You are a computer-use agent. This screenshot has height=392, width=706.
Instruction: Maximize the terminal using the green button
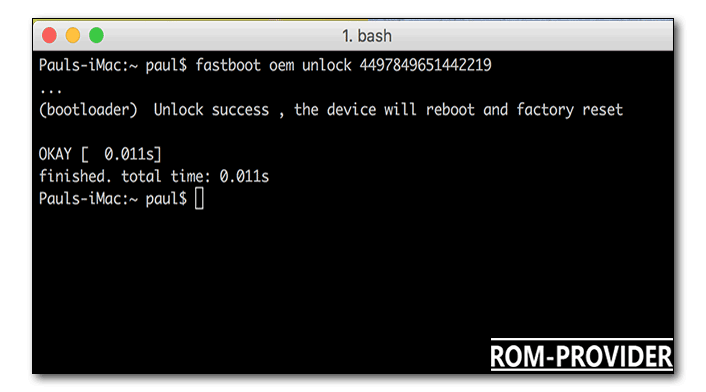(x=96, y=36)
